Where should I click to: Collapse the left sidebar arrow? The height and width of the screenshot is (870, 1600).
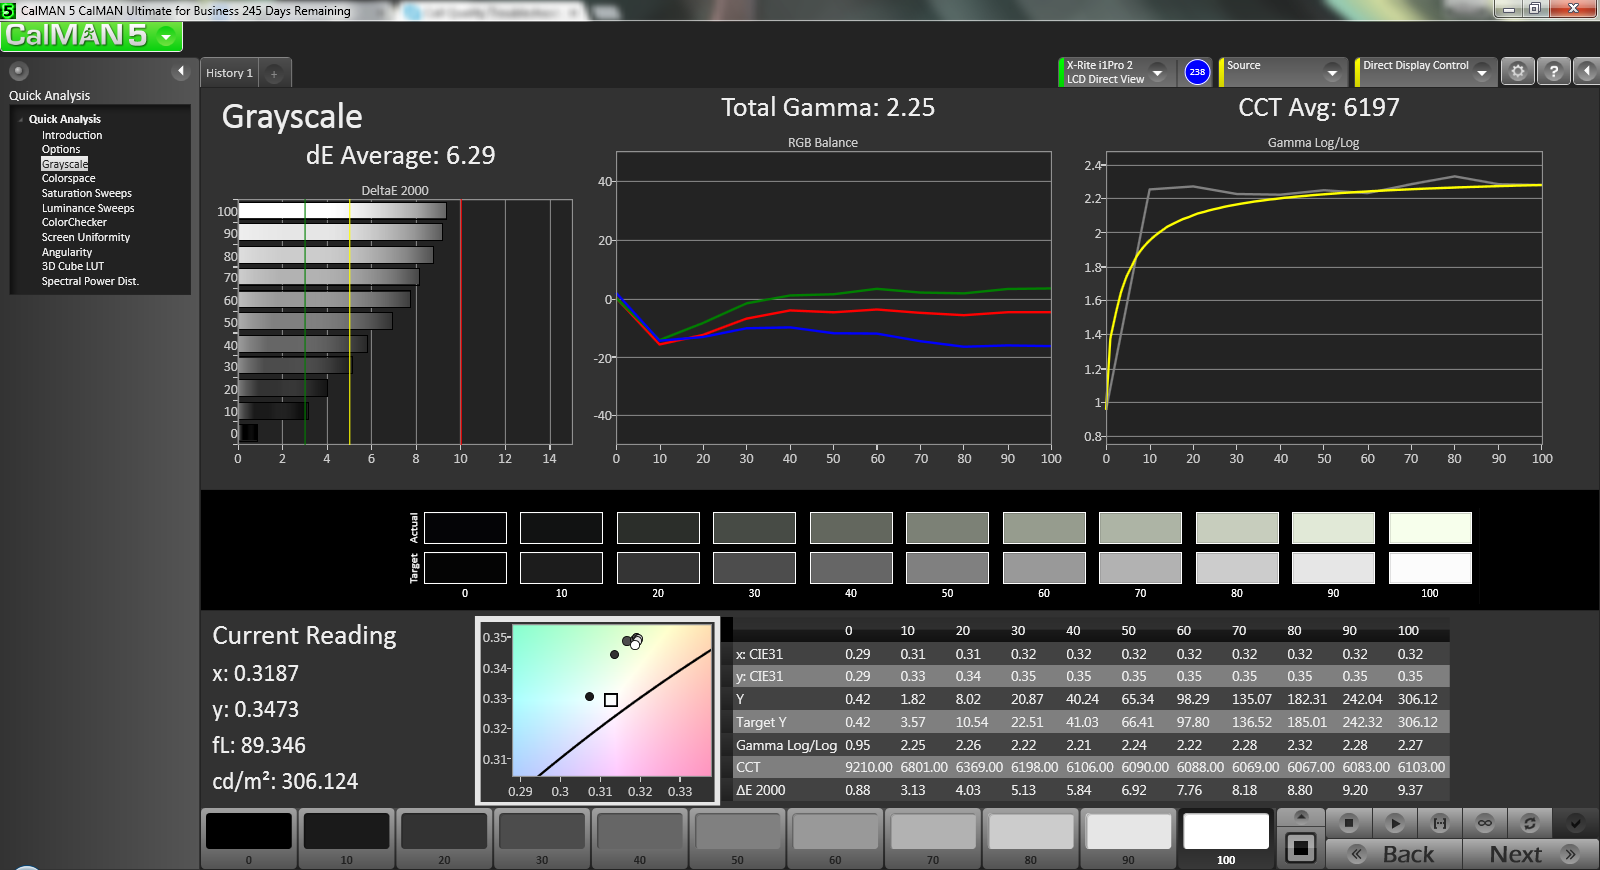[181, 71]
